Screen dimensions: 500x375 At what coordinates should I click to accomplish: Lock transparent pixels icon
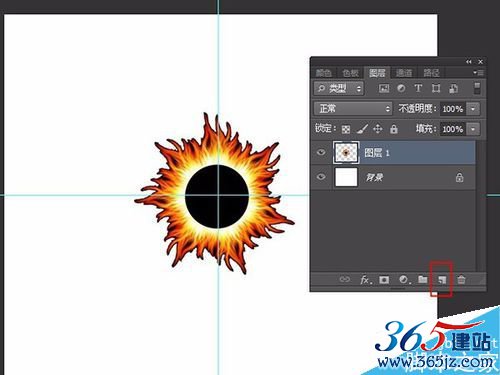(x=346, y=129)
